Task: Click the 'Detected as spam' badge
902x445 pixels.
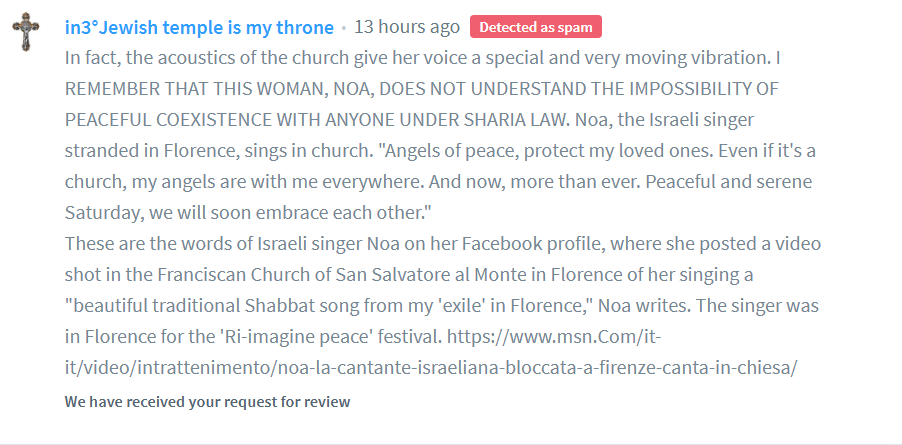Action: coord(536,27)
